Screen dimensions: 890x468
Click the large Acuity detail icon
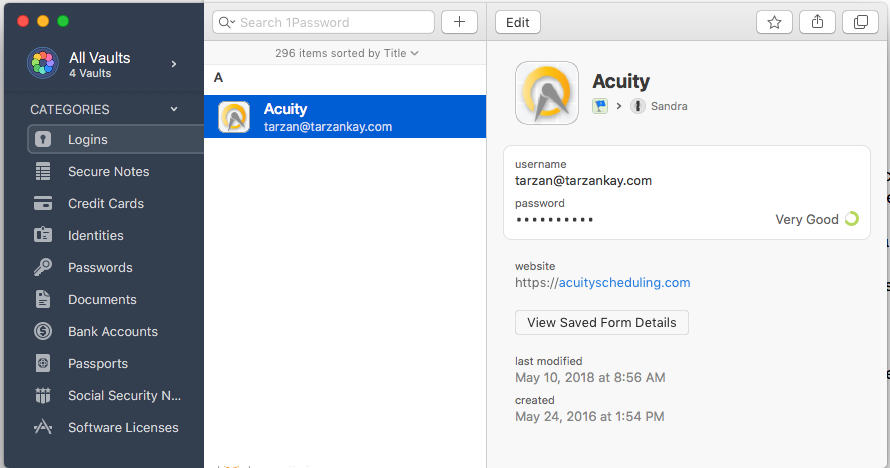coord(547,93)
